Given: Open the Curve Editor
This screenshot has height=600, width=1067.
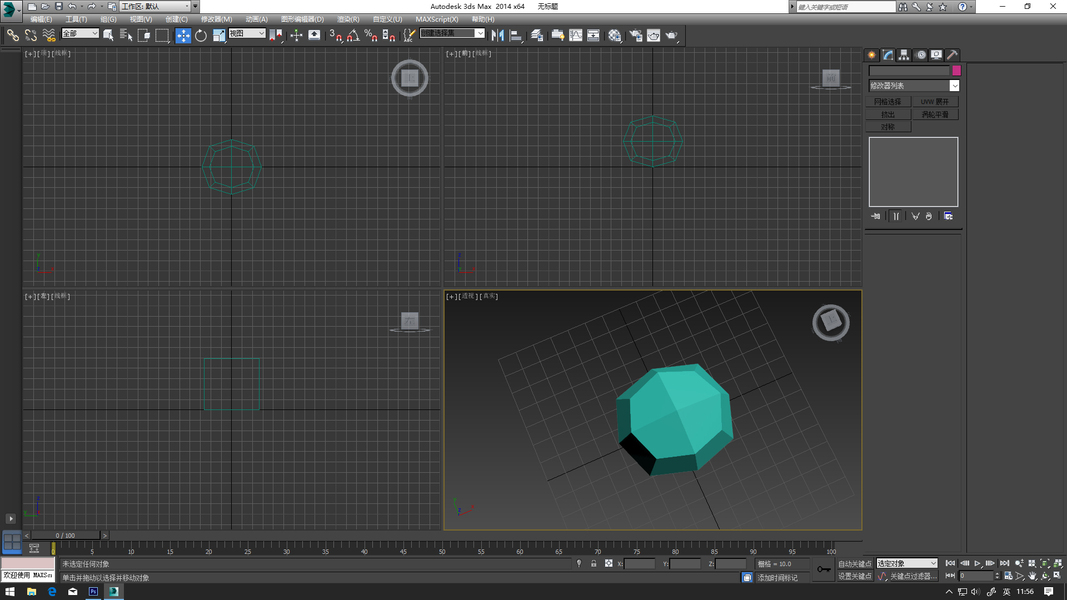Looking at the screenshot, I should pyautogui.click(x=576, y=35).
